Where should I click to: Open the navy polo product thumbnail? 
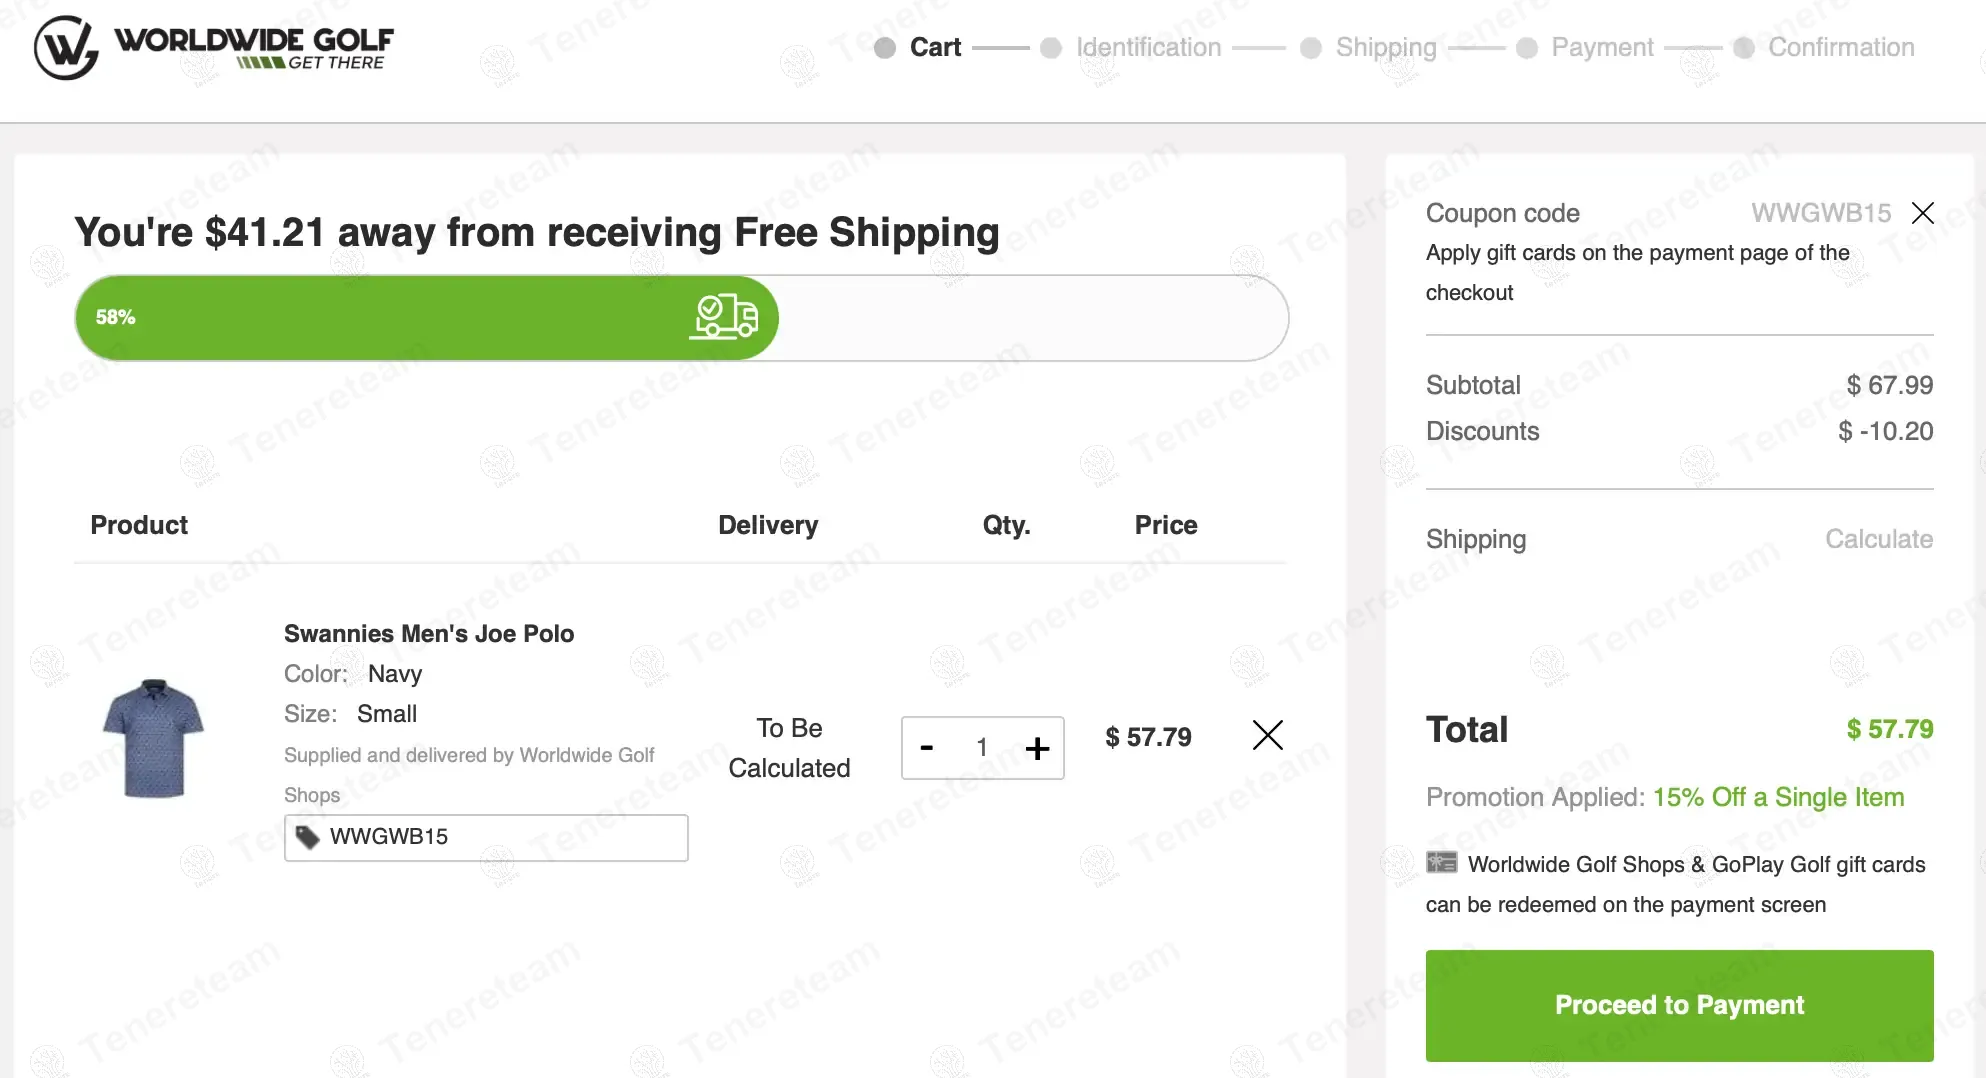153,738
